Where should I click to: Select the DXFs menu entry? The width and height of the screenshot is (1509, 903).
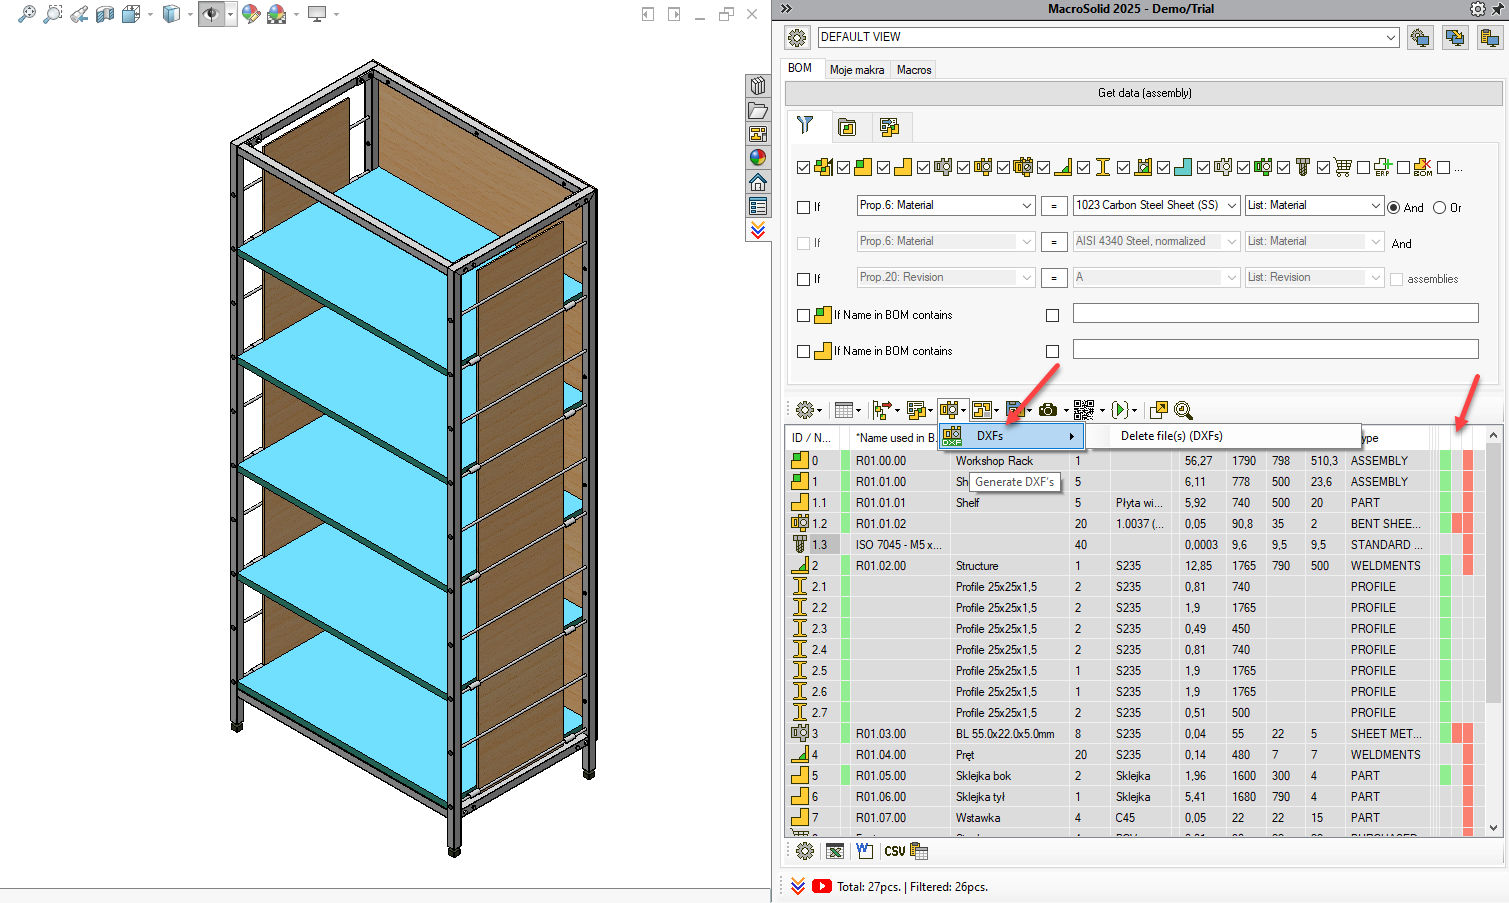(1011, 436)
